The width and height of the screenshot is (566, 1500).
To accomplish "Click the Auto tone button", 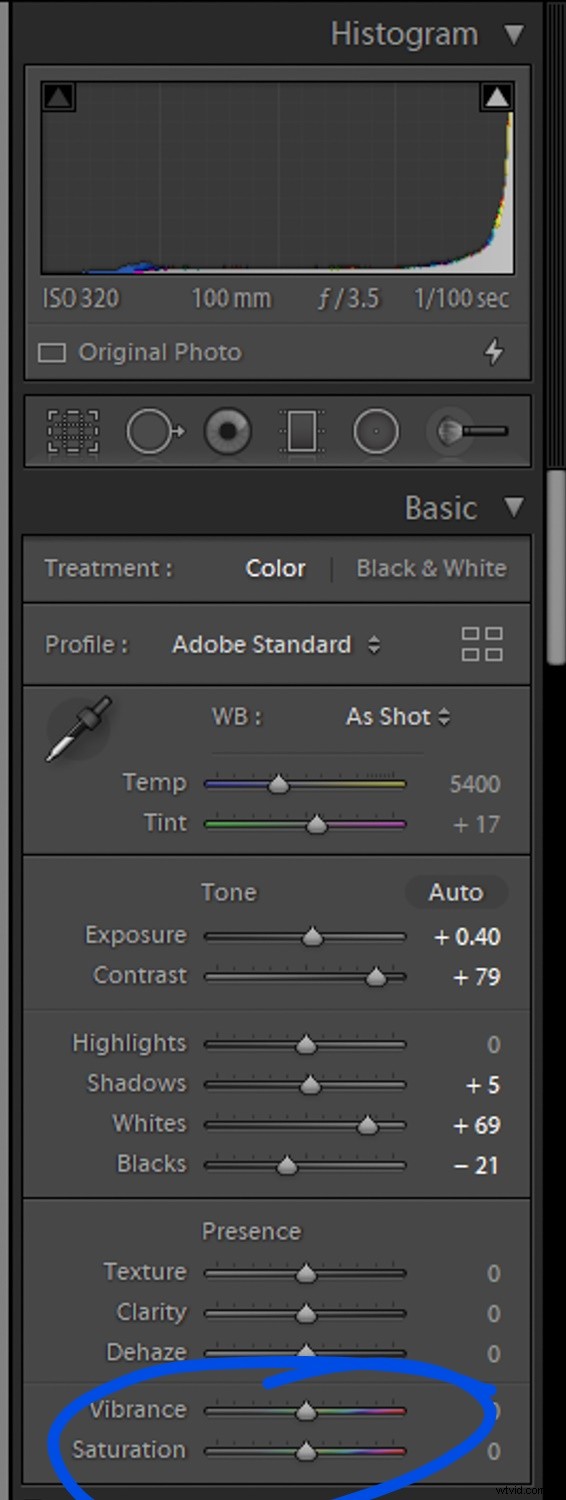I will 456,892.
